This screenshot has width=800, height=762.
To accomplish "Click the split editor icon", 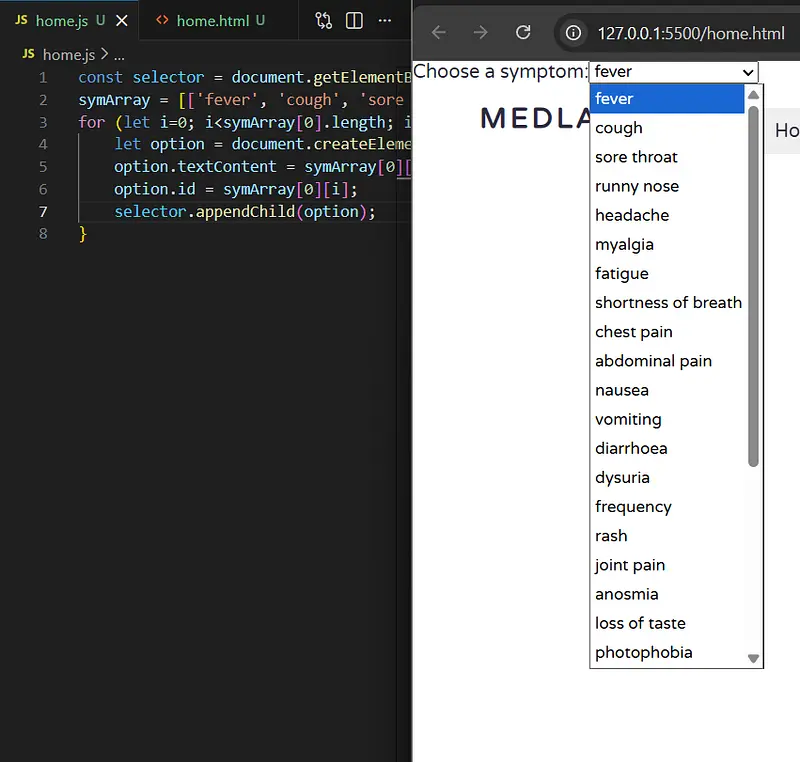I will (354, 21).
